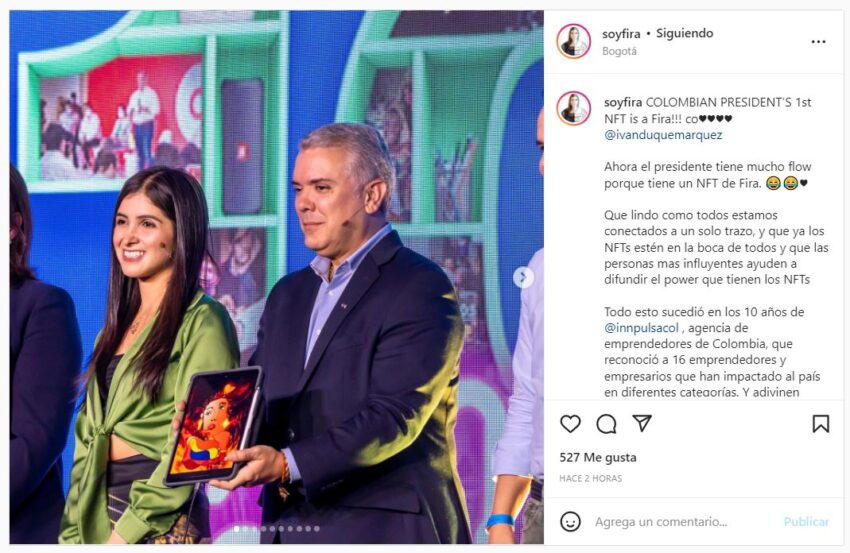Share the post via paper plane icon
Viewport: 850px width, 553px height.
tap(642, 423)
